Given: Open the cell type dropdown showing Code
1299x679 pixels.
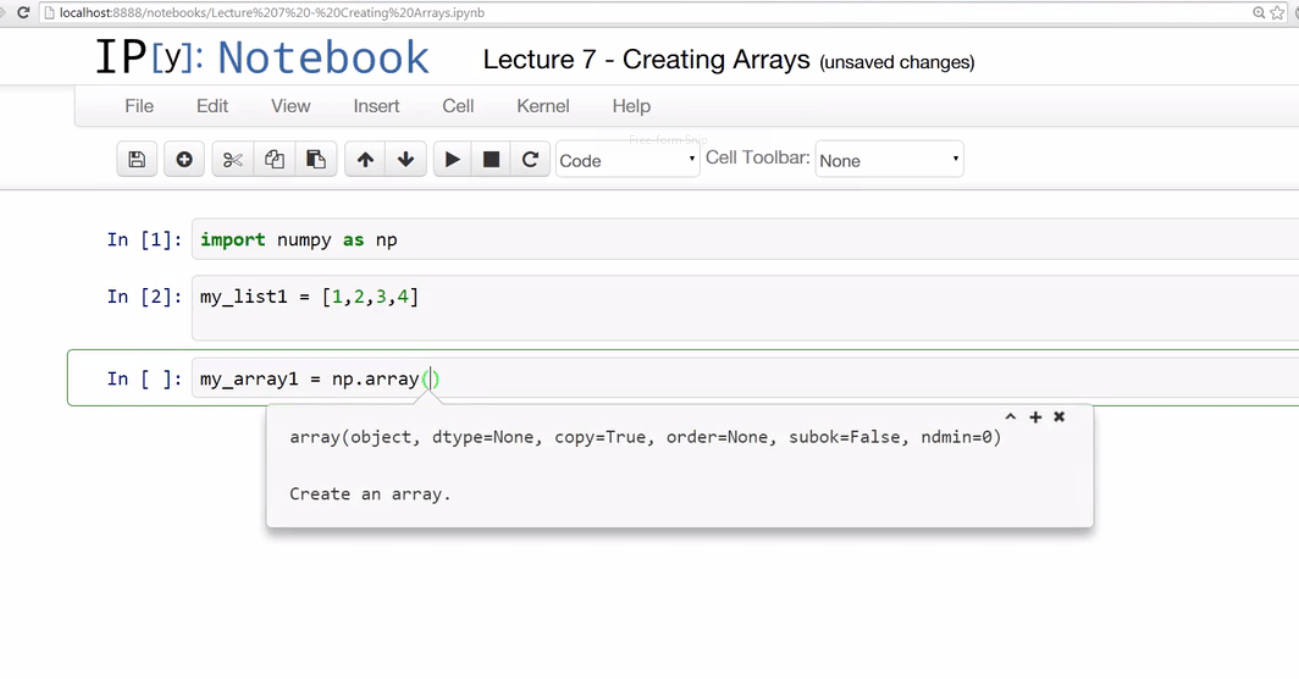Looking at the screenshot, I should (x=627, y=159).
